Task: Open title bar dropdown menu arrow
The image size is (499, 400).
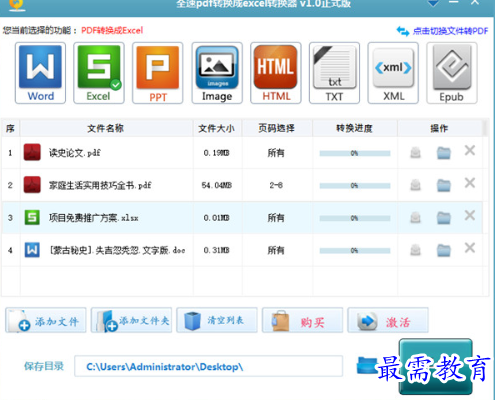Action: [x=433, y=3]
